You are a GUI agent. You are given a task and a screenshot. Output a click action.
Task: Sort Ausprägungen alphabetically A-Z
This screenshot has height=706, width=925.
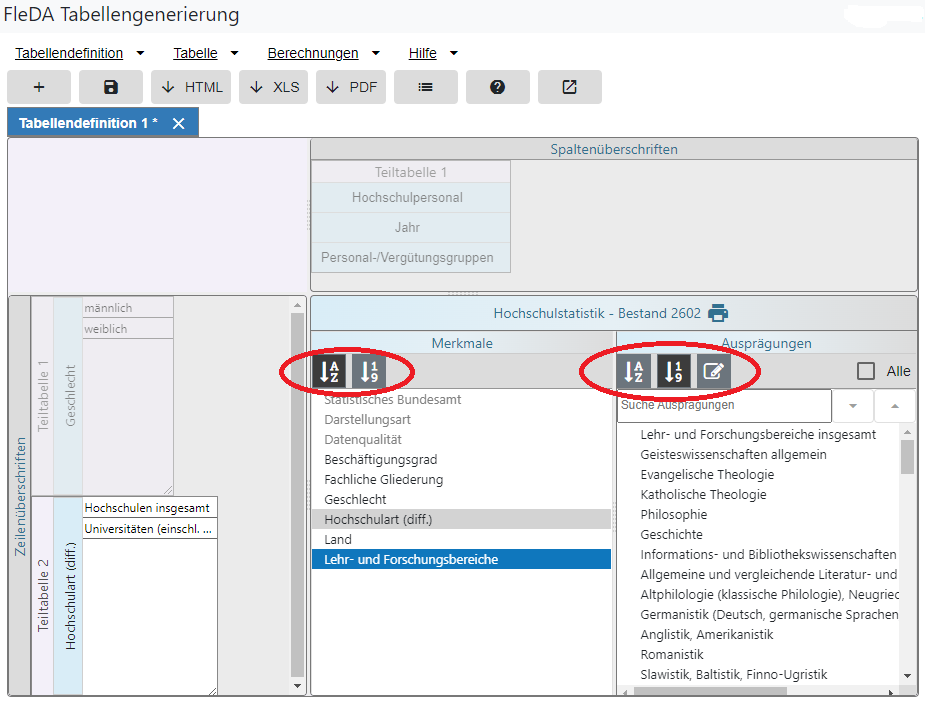click(x=634, y=372)
